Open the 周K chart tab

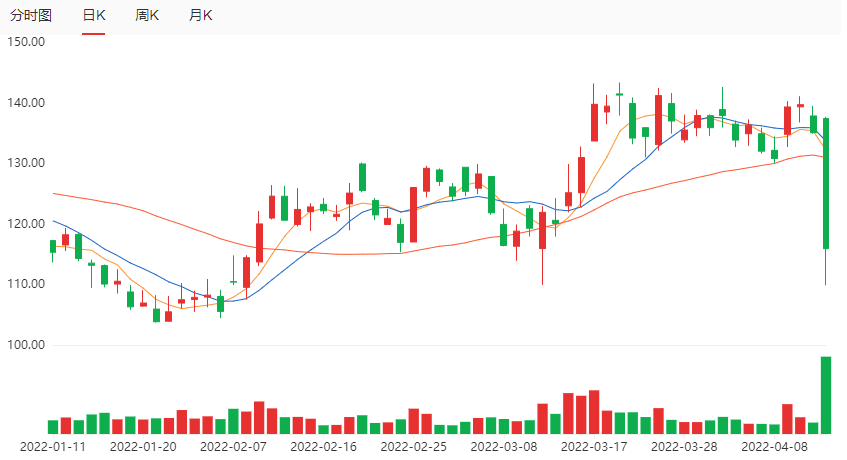click(147, 16)
